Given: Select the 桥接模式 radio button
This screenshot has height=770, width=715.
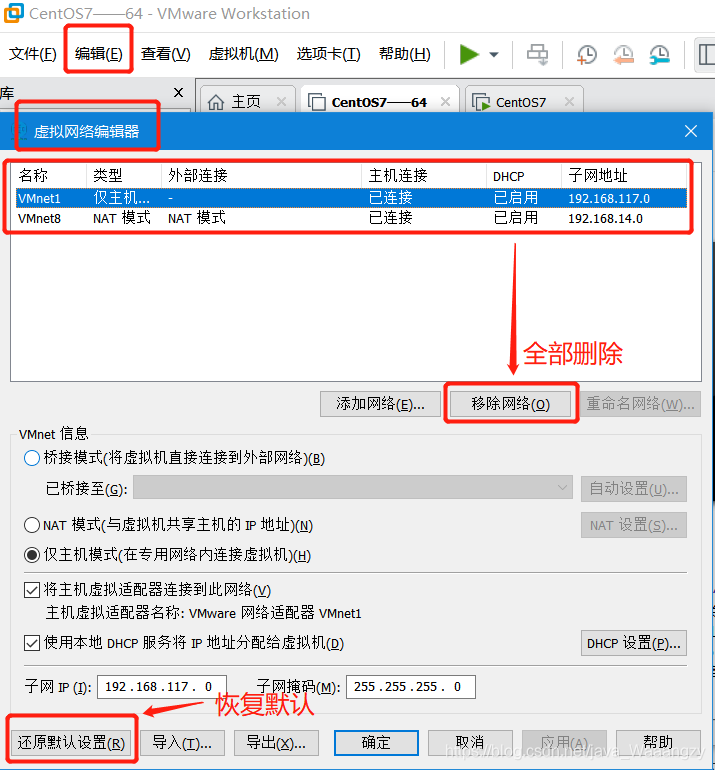Looking at the screenshot, I should point(32,458).
